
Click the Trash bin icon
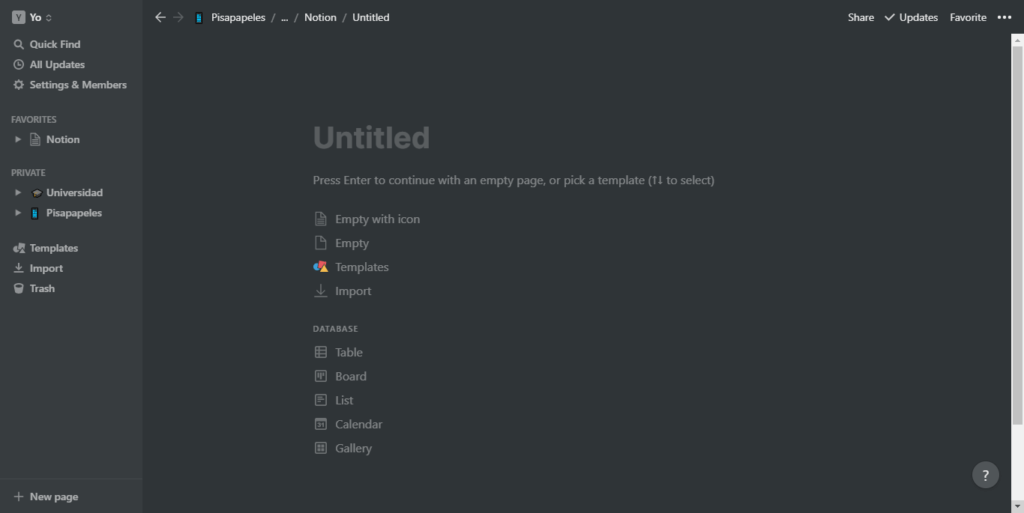[18, 288]
